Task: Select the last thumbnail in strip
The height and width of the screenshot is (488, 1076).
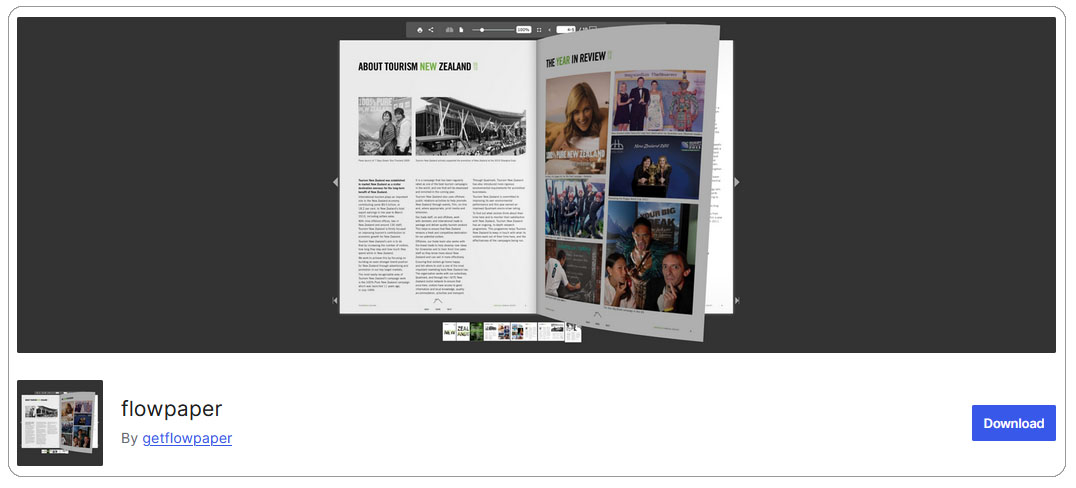Action: [573, 332]
